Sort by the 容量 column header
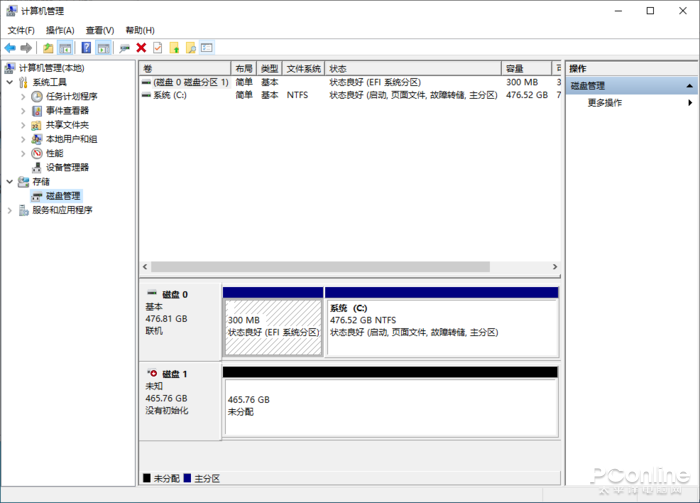700x503 pixels. pyautogui.click(x=526, y=69)
